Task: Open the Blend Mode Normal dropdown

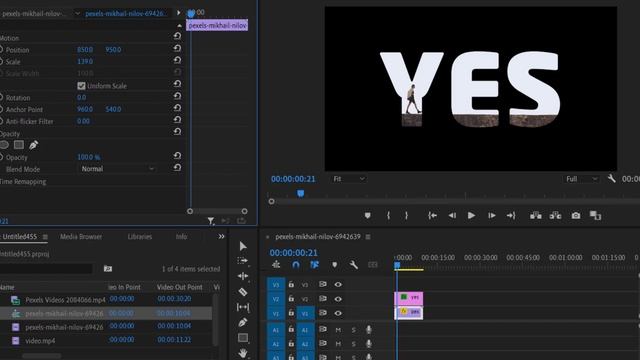Action: 117,169
